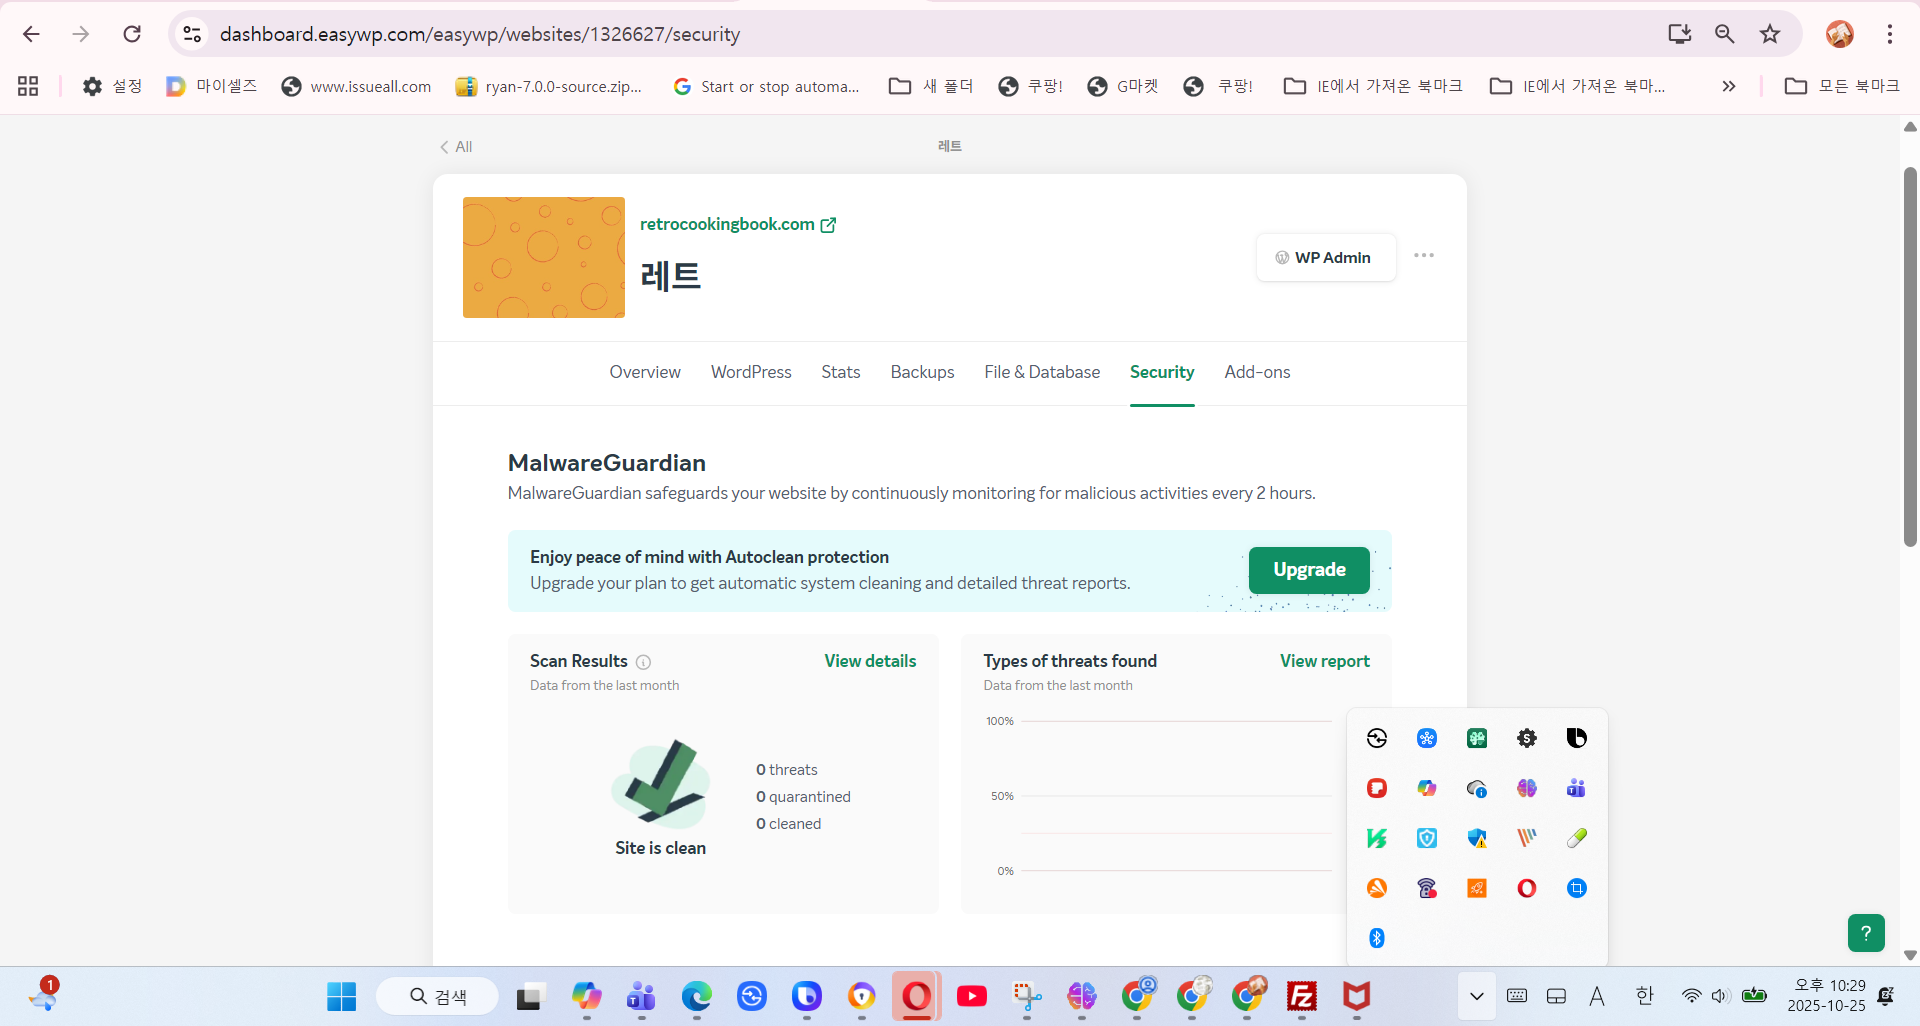Open the 설정 bookmark
Viewport: 1920px width, 1026px height.
(x=112, y=86)
